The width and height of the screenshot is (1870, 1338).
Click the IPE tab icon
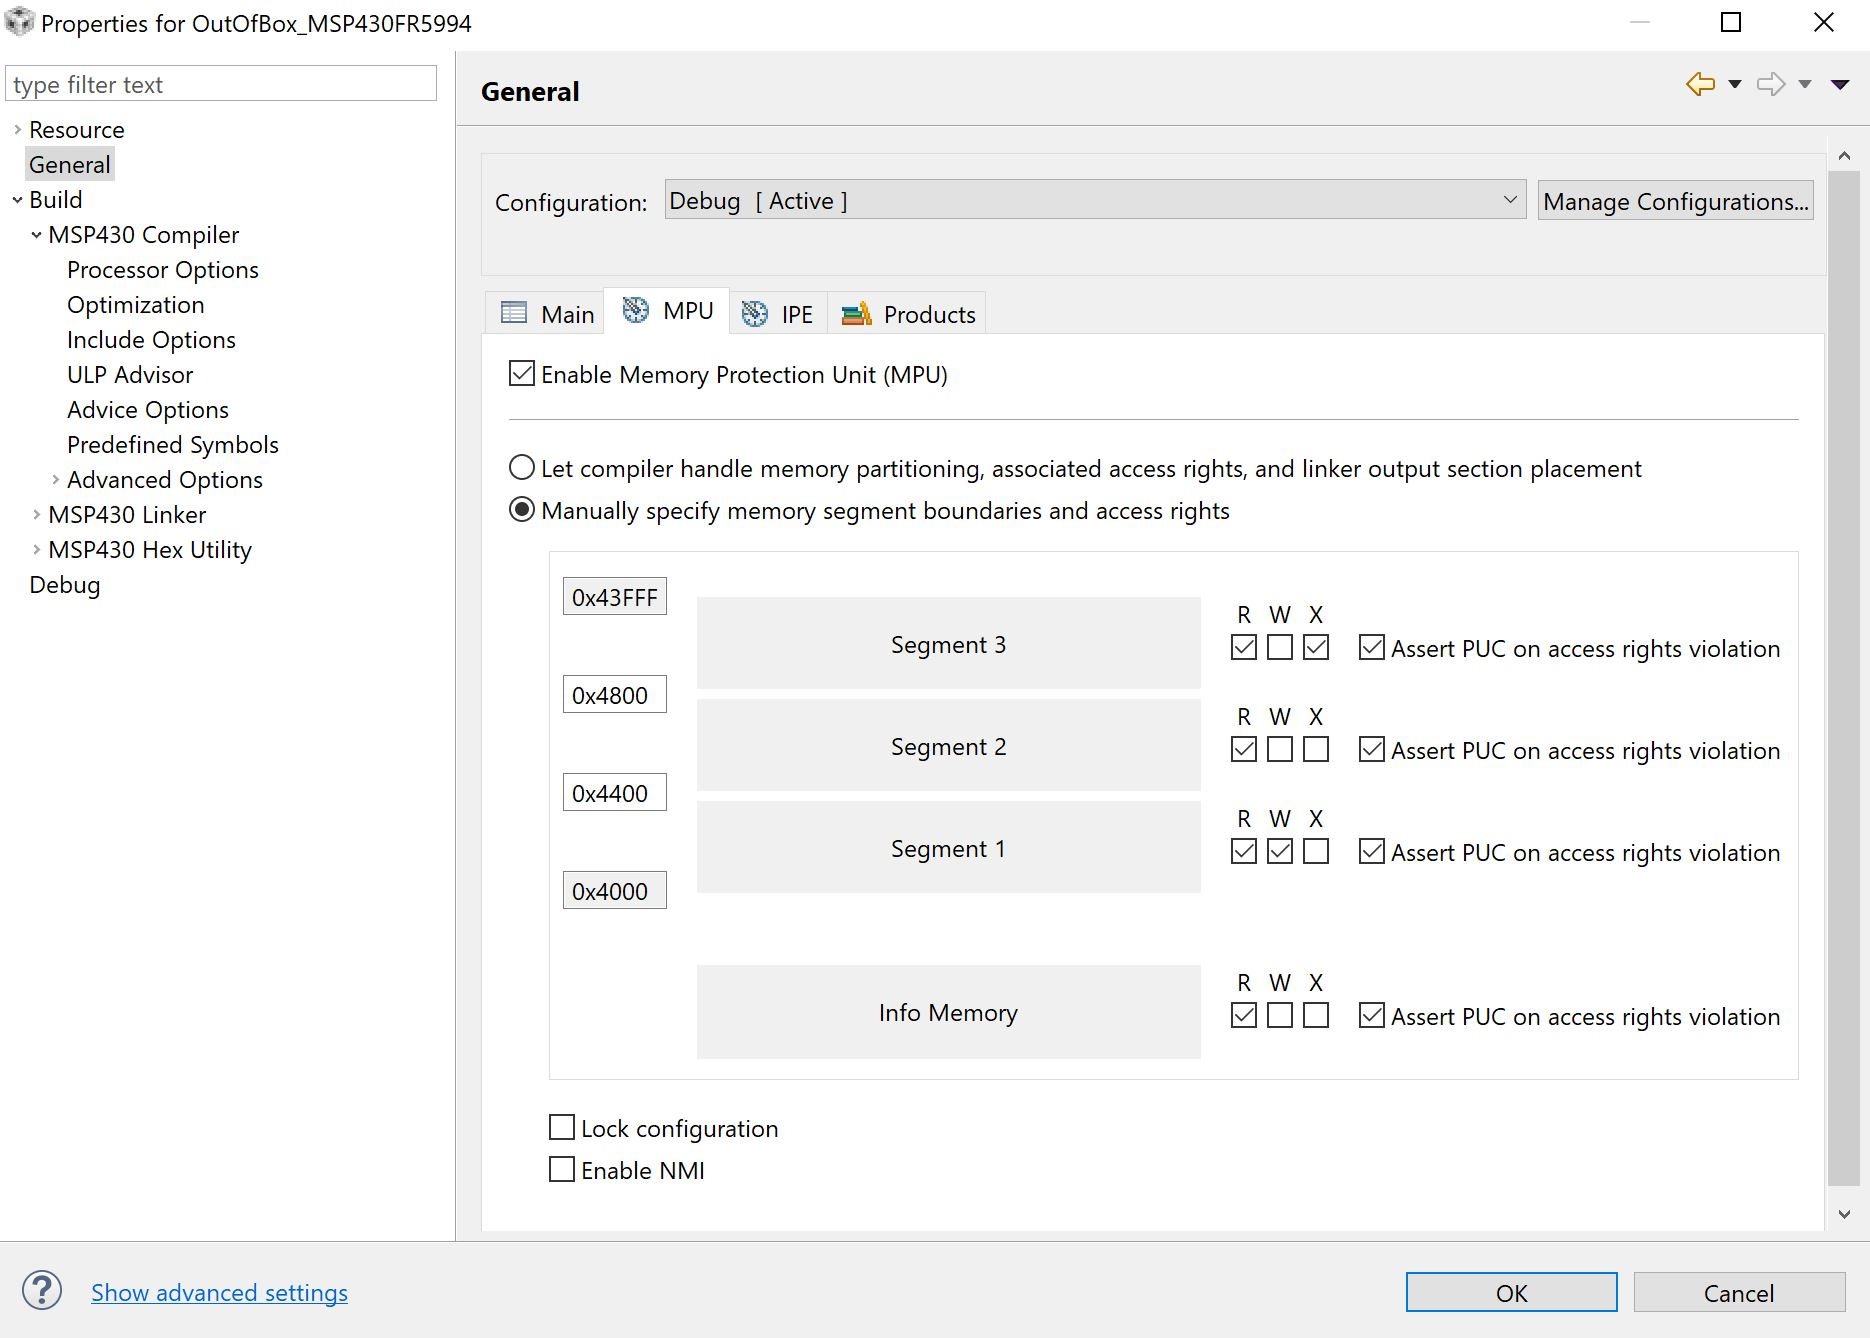tap(755, 314)
